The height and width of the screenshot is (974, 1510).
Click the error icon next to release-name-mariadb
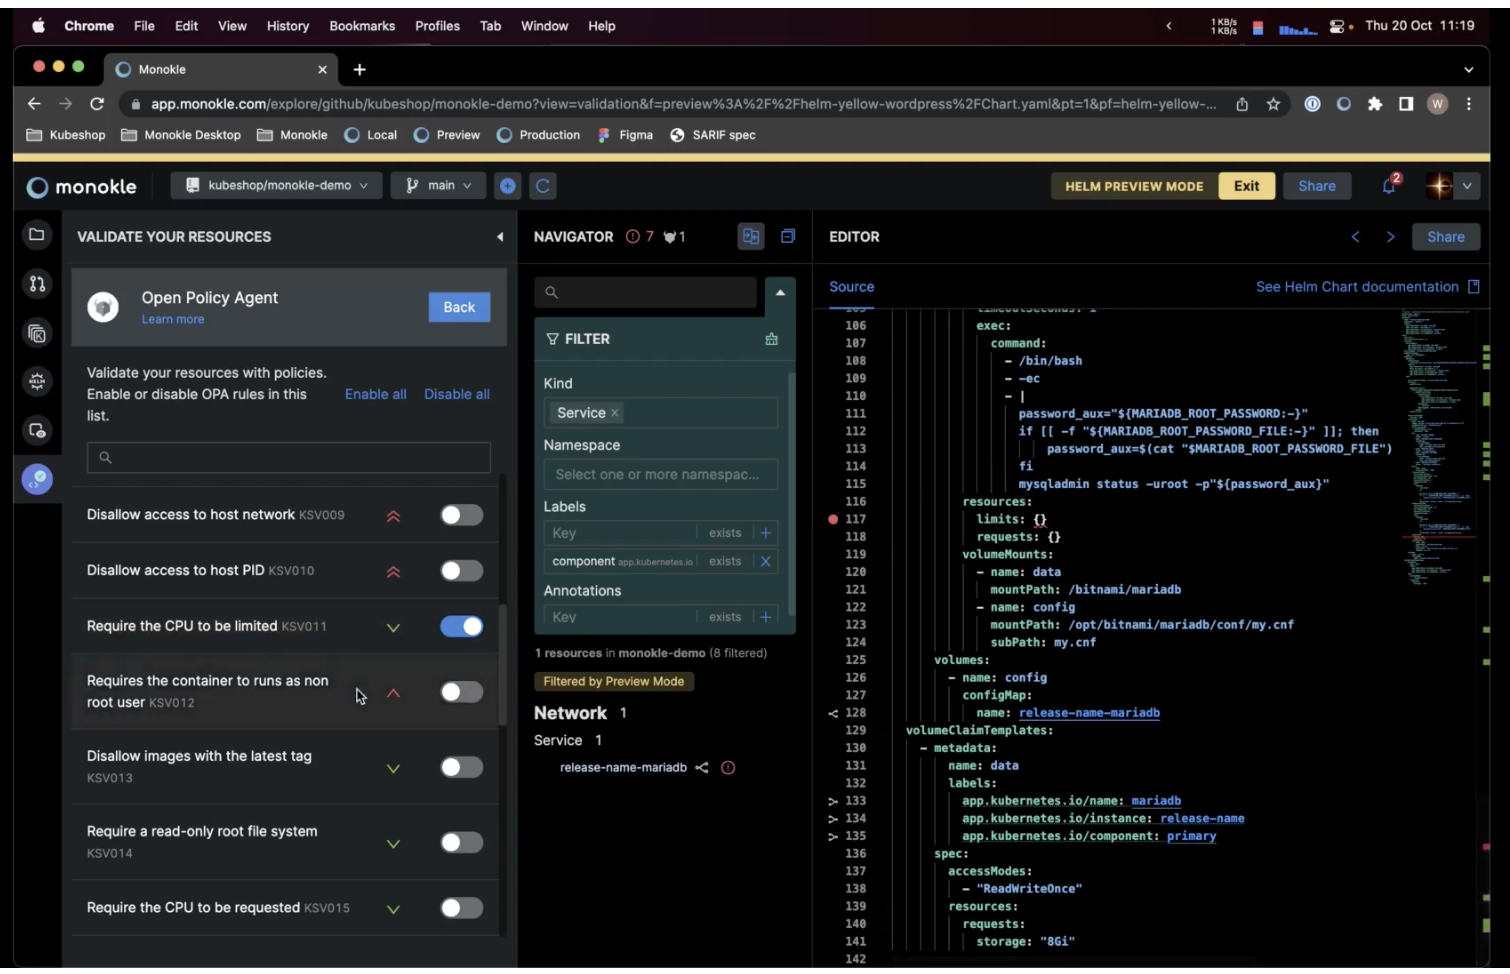[728, 768]
